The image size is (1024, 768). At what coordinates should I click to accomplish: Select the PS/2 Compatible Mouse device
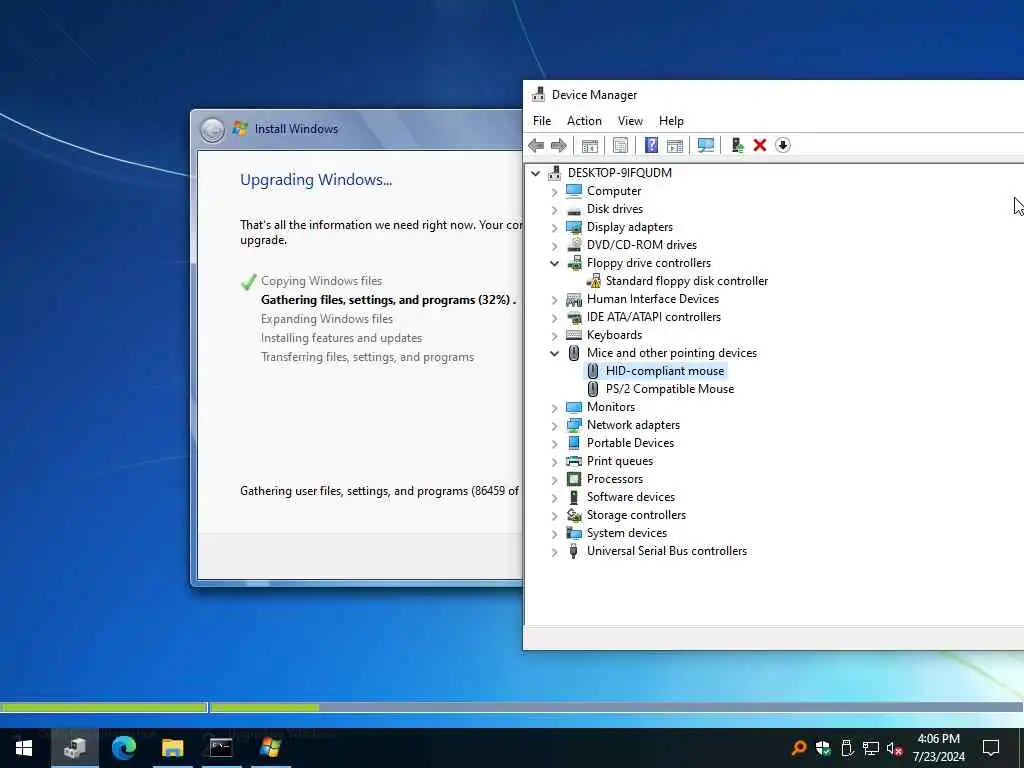669,389
